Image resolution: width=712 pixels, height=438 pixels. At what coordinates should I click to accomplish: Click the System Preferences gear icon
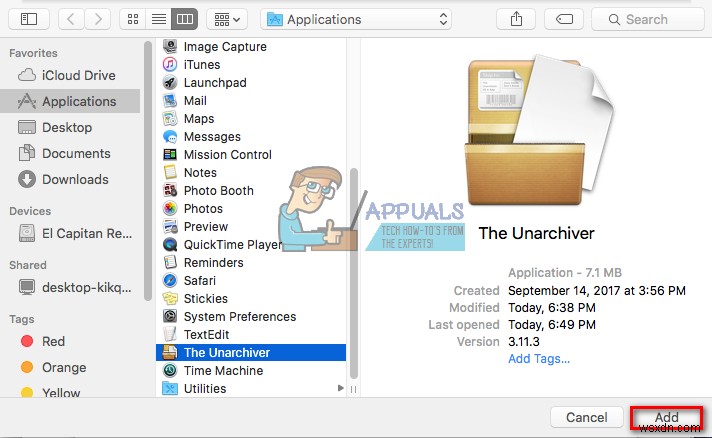coord(170,316)
